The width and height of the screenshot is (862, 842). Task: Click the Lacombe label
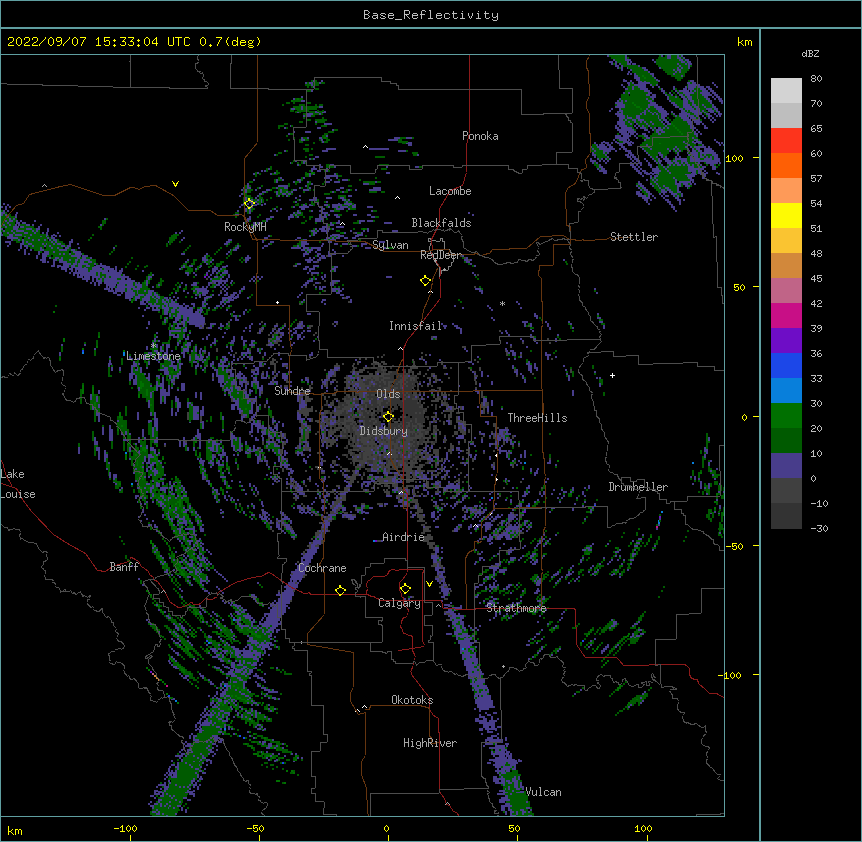tap(450, 191)
